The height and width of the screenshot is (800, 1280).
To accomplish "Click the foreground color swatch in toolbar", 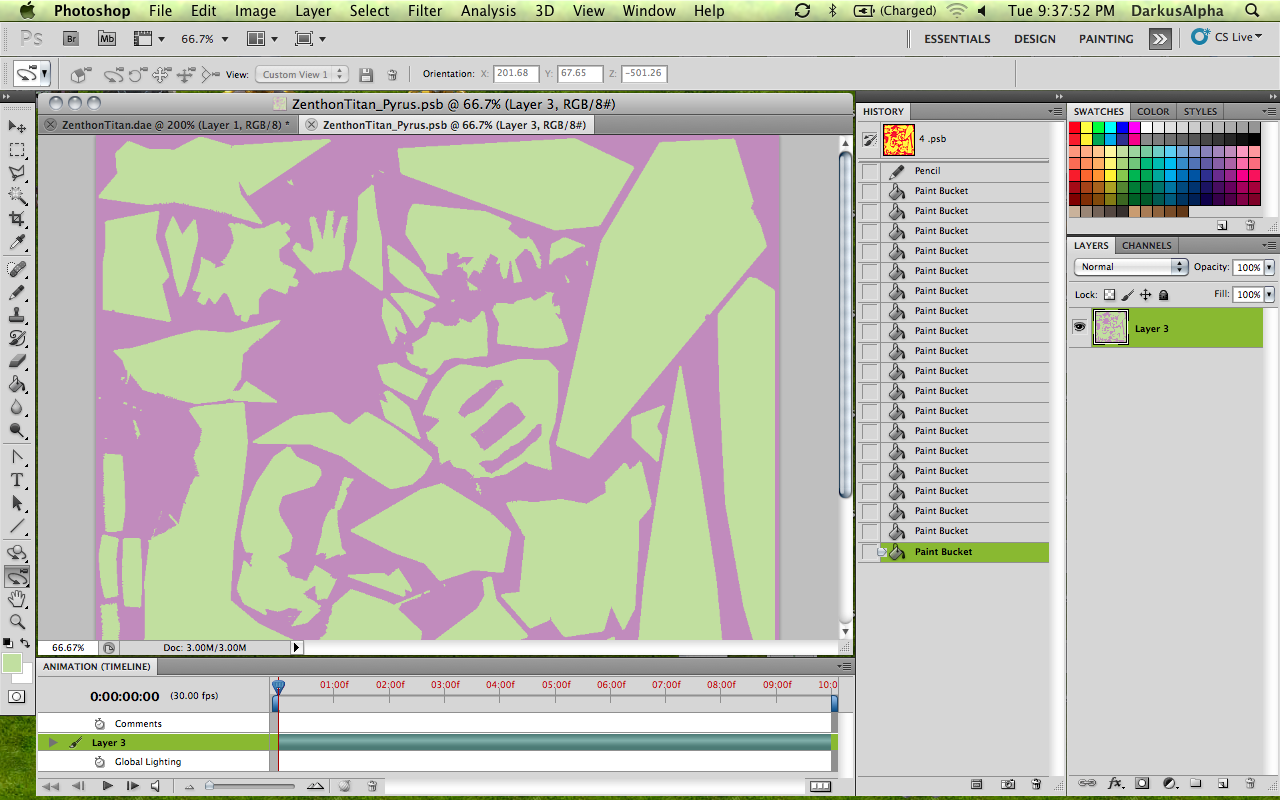I will click(x=12, y=663).
